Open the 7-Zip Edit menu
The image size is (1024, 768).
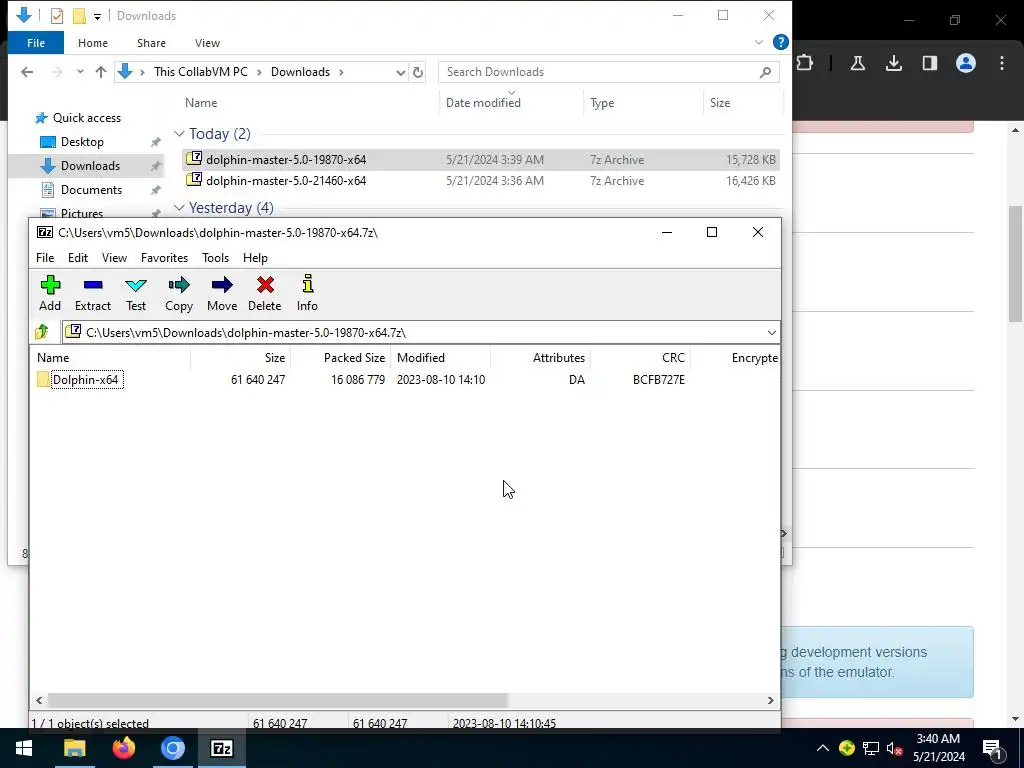[x=78, y=258]
